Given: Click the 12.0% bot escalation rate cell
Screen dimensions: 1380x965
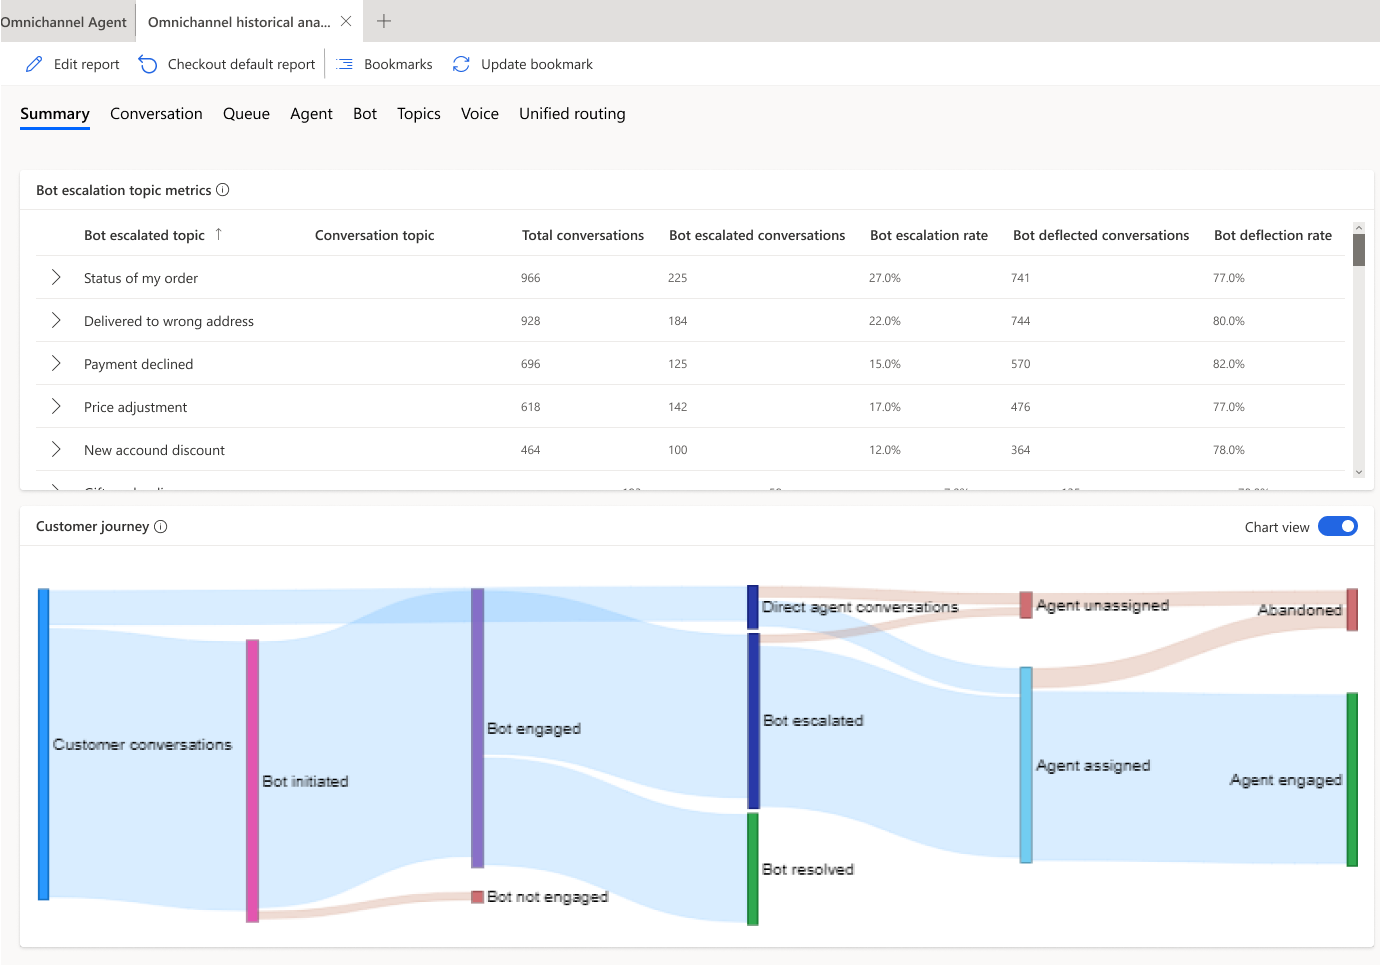Looking at the screenshot, I should 885,450.
